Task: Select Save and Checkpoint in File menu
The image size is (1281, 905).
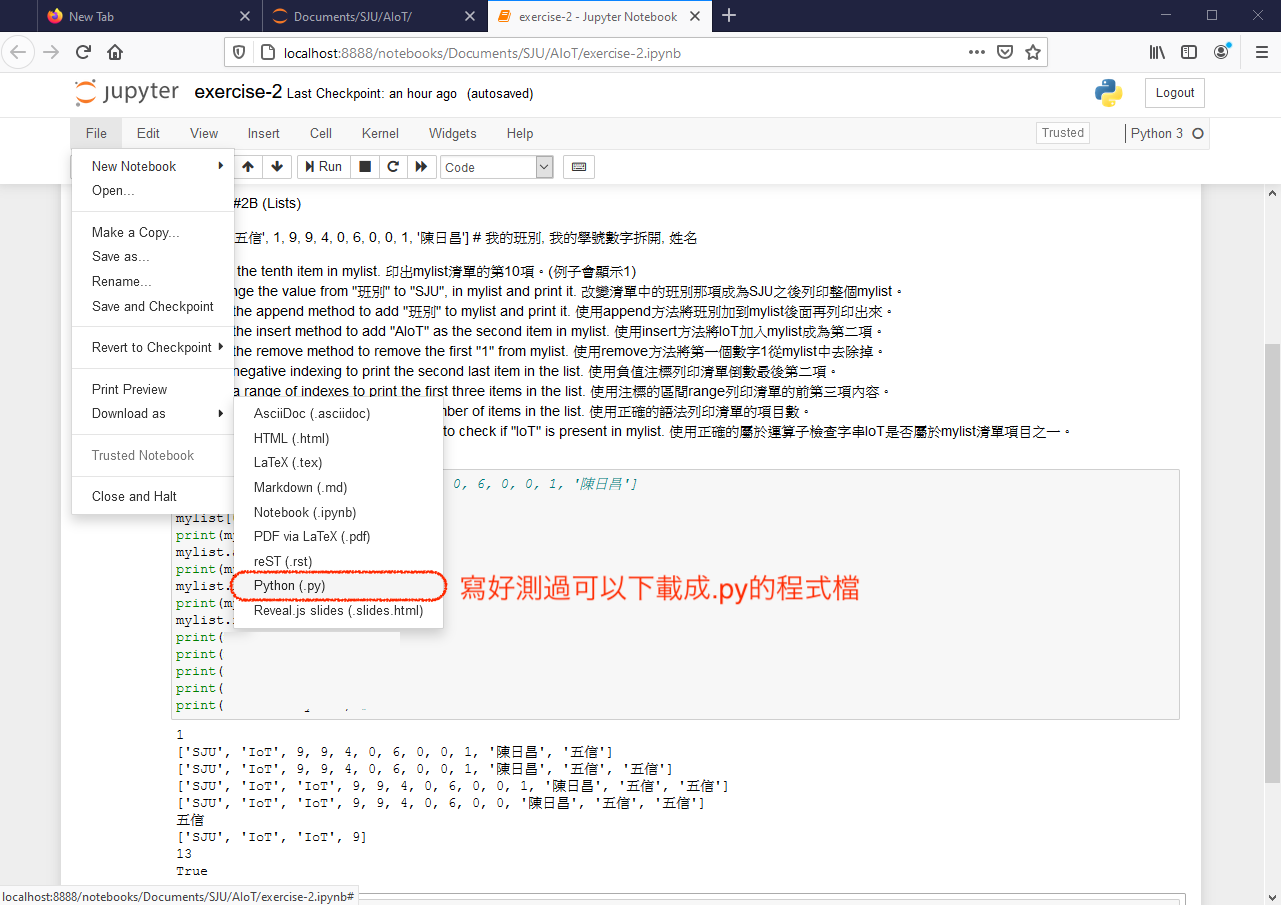Action: (x=152, y=306)
